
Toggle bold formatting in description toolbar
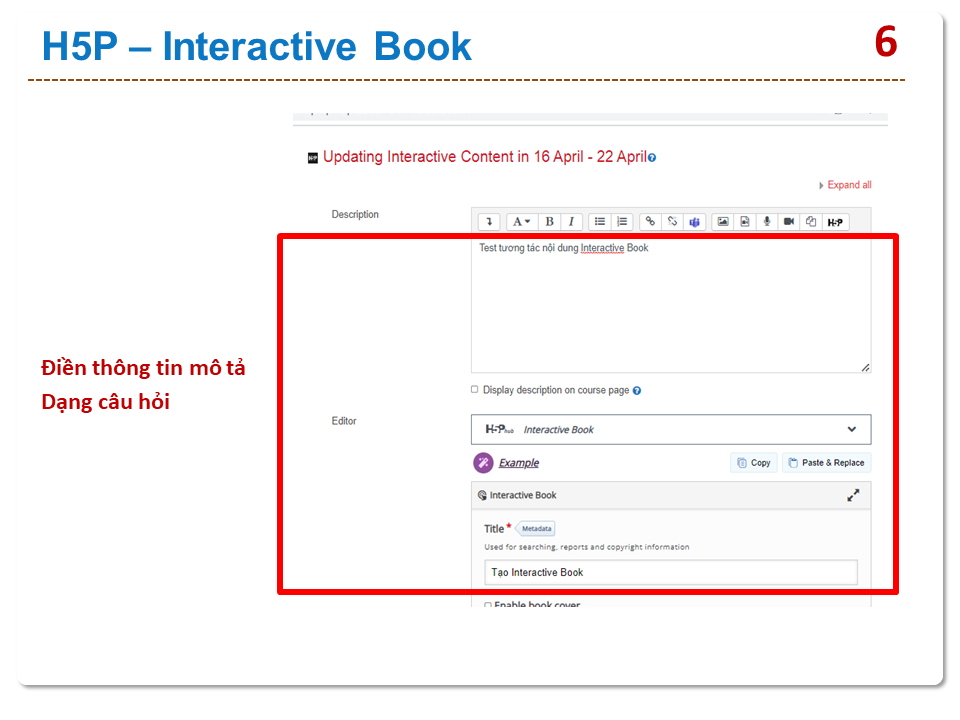pos(549,222)
